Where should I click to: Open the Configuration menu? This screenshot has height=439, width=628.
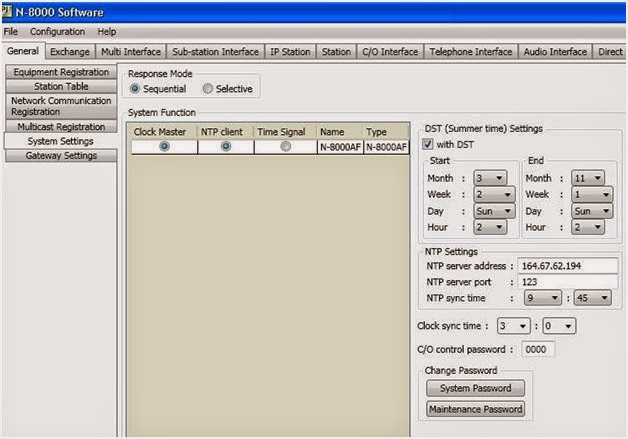click(57, 32)
